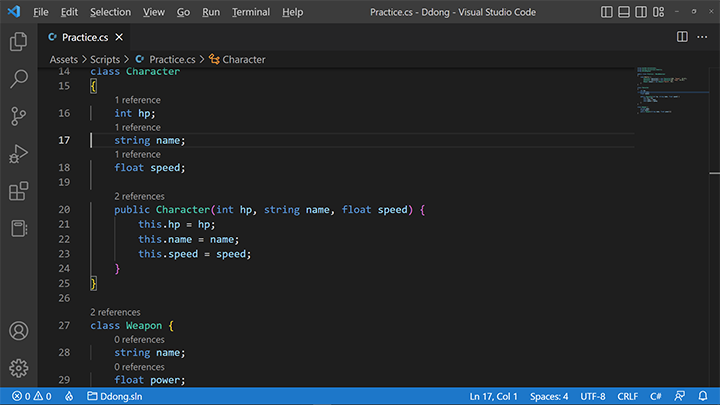Click the flame icon in status bar
Screen dimensions: 720x405
(69, 396)
